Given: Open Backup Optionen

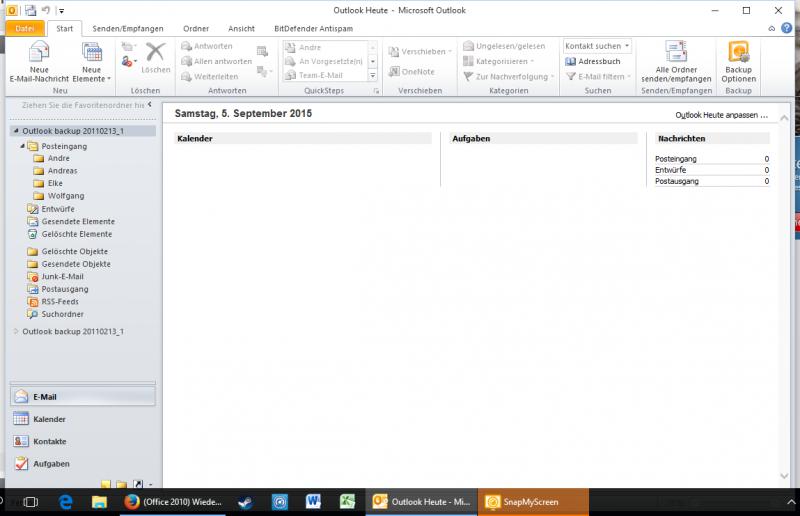Looking at the screenshot, I should tap(738, 62).
